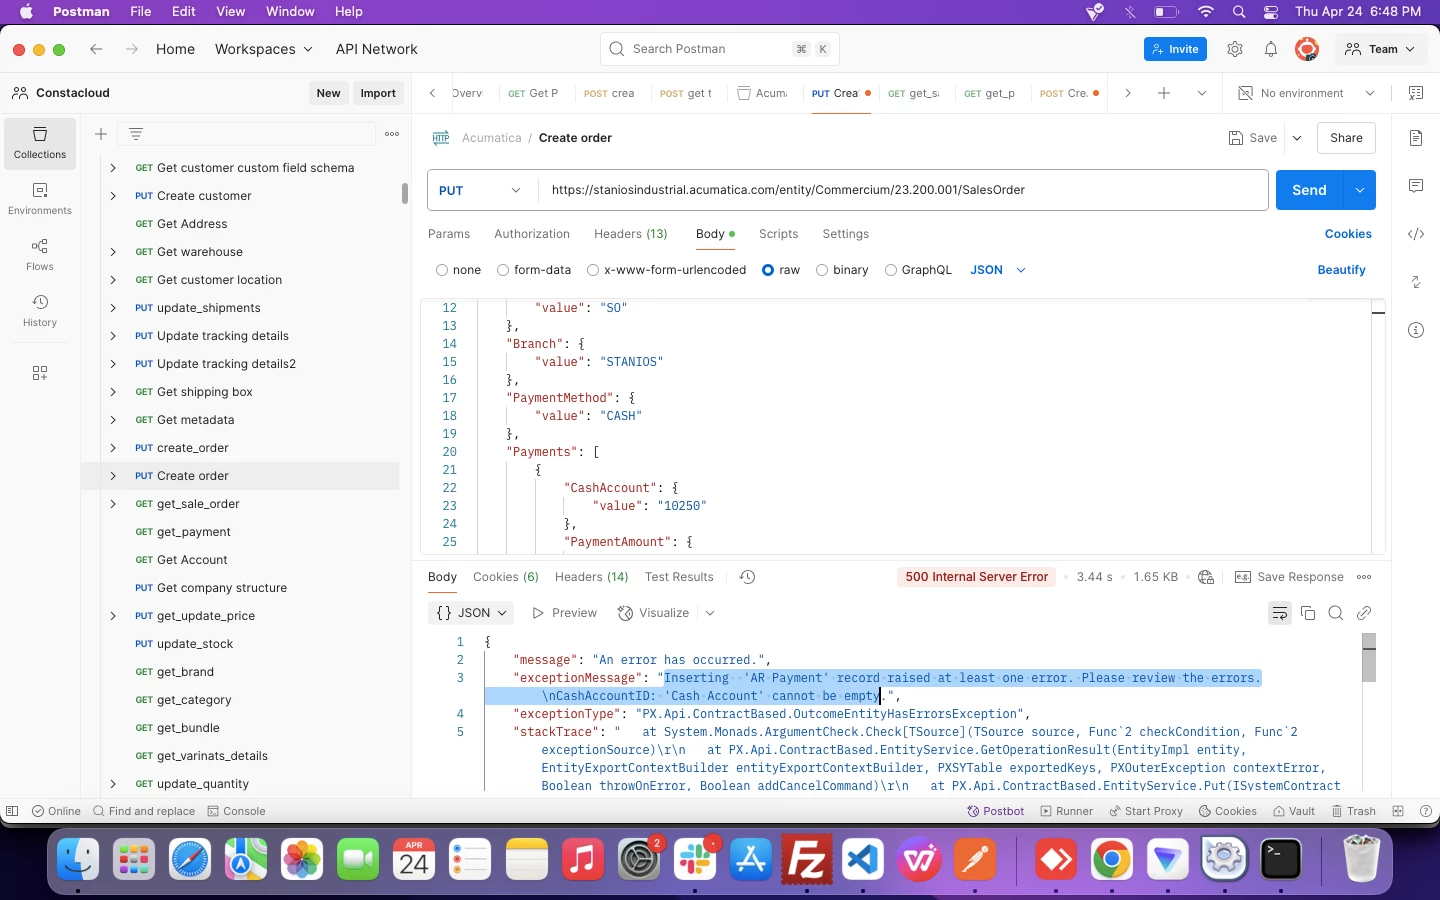Click the Send button
Screen dimensions: 1440x900
point(1310,190)
